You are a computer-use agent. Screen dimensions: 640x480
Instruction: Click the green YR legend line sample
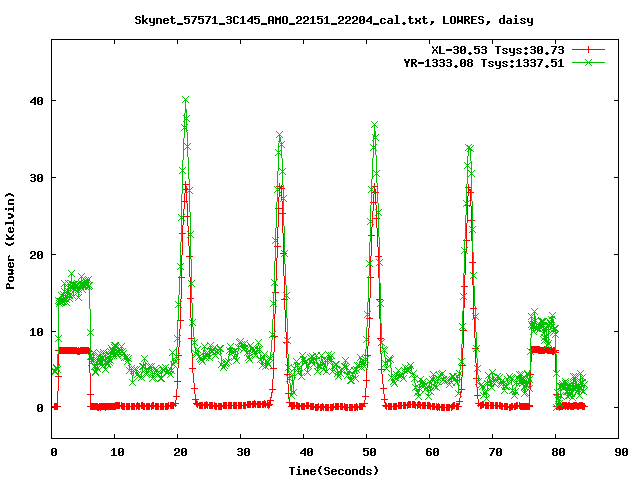[588, 62]
